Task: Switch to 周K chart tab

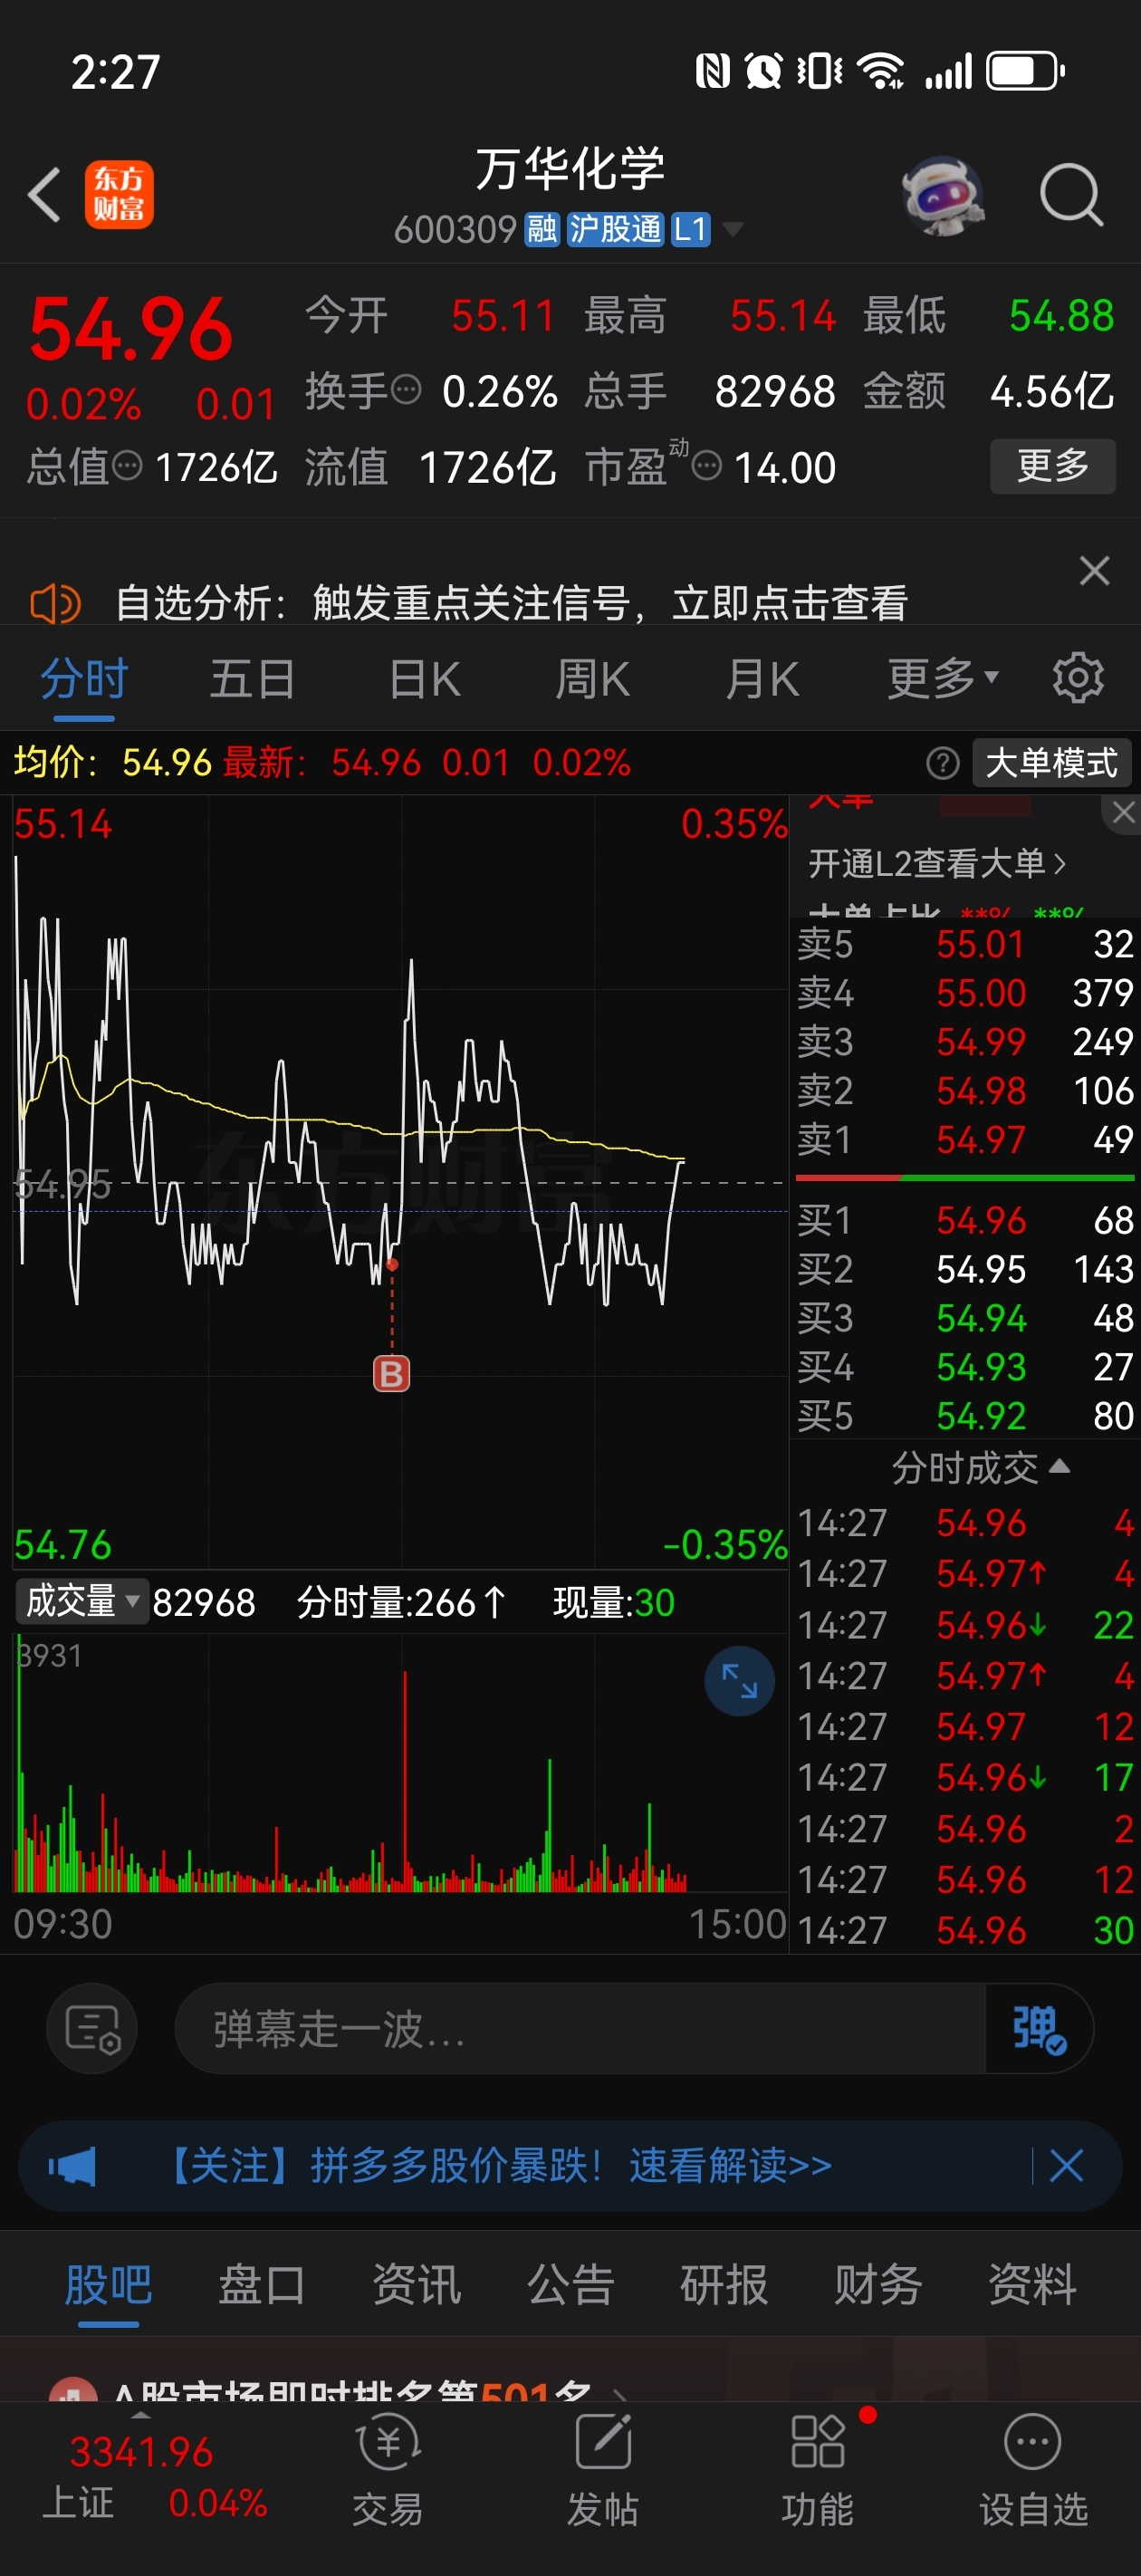Action: 592,680
